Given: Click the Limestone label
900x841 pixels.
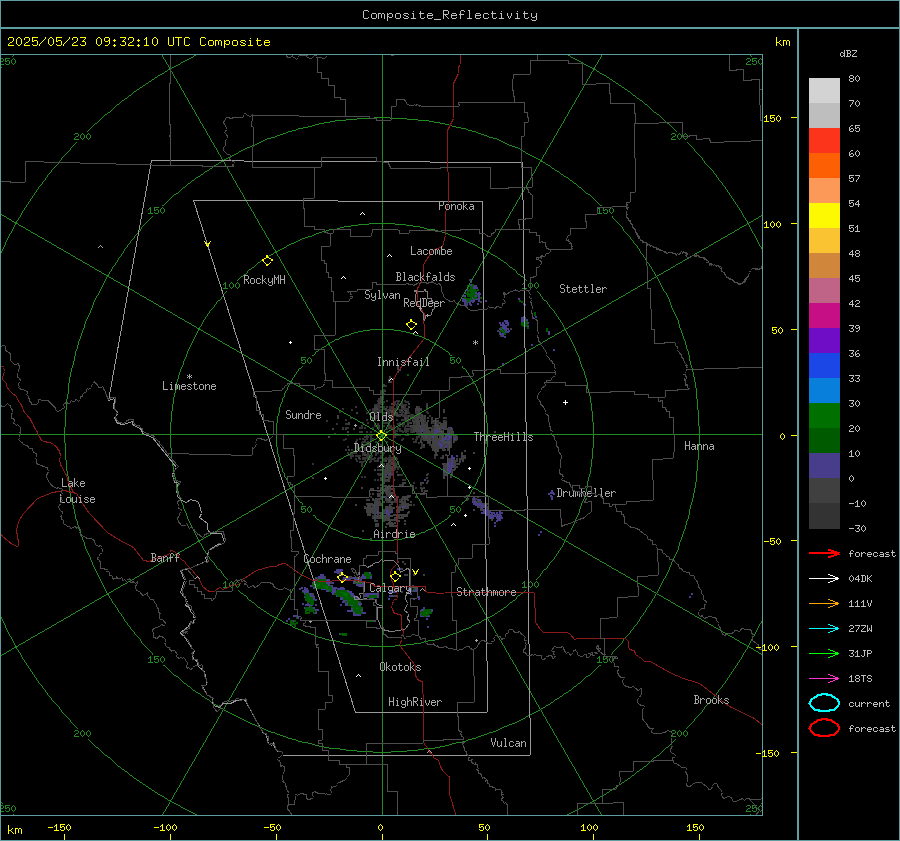Looking at the screenshot, I should coord(189,386).
